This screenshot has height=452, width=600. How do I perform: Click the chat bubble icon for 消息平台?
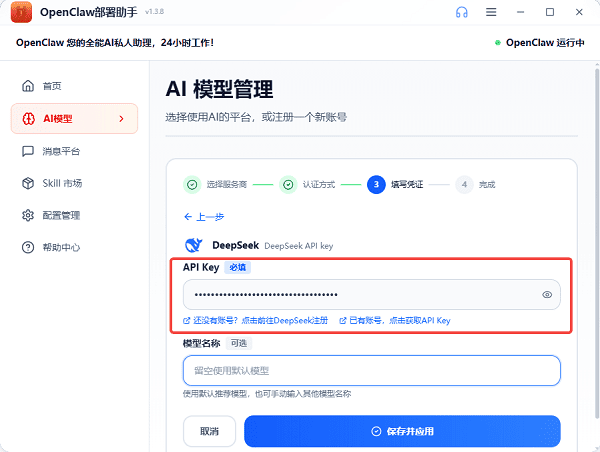[x=28, y=151]
